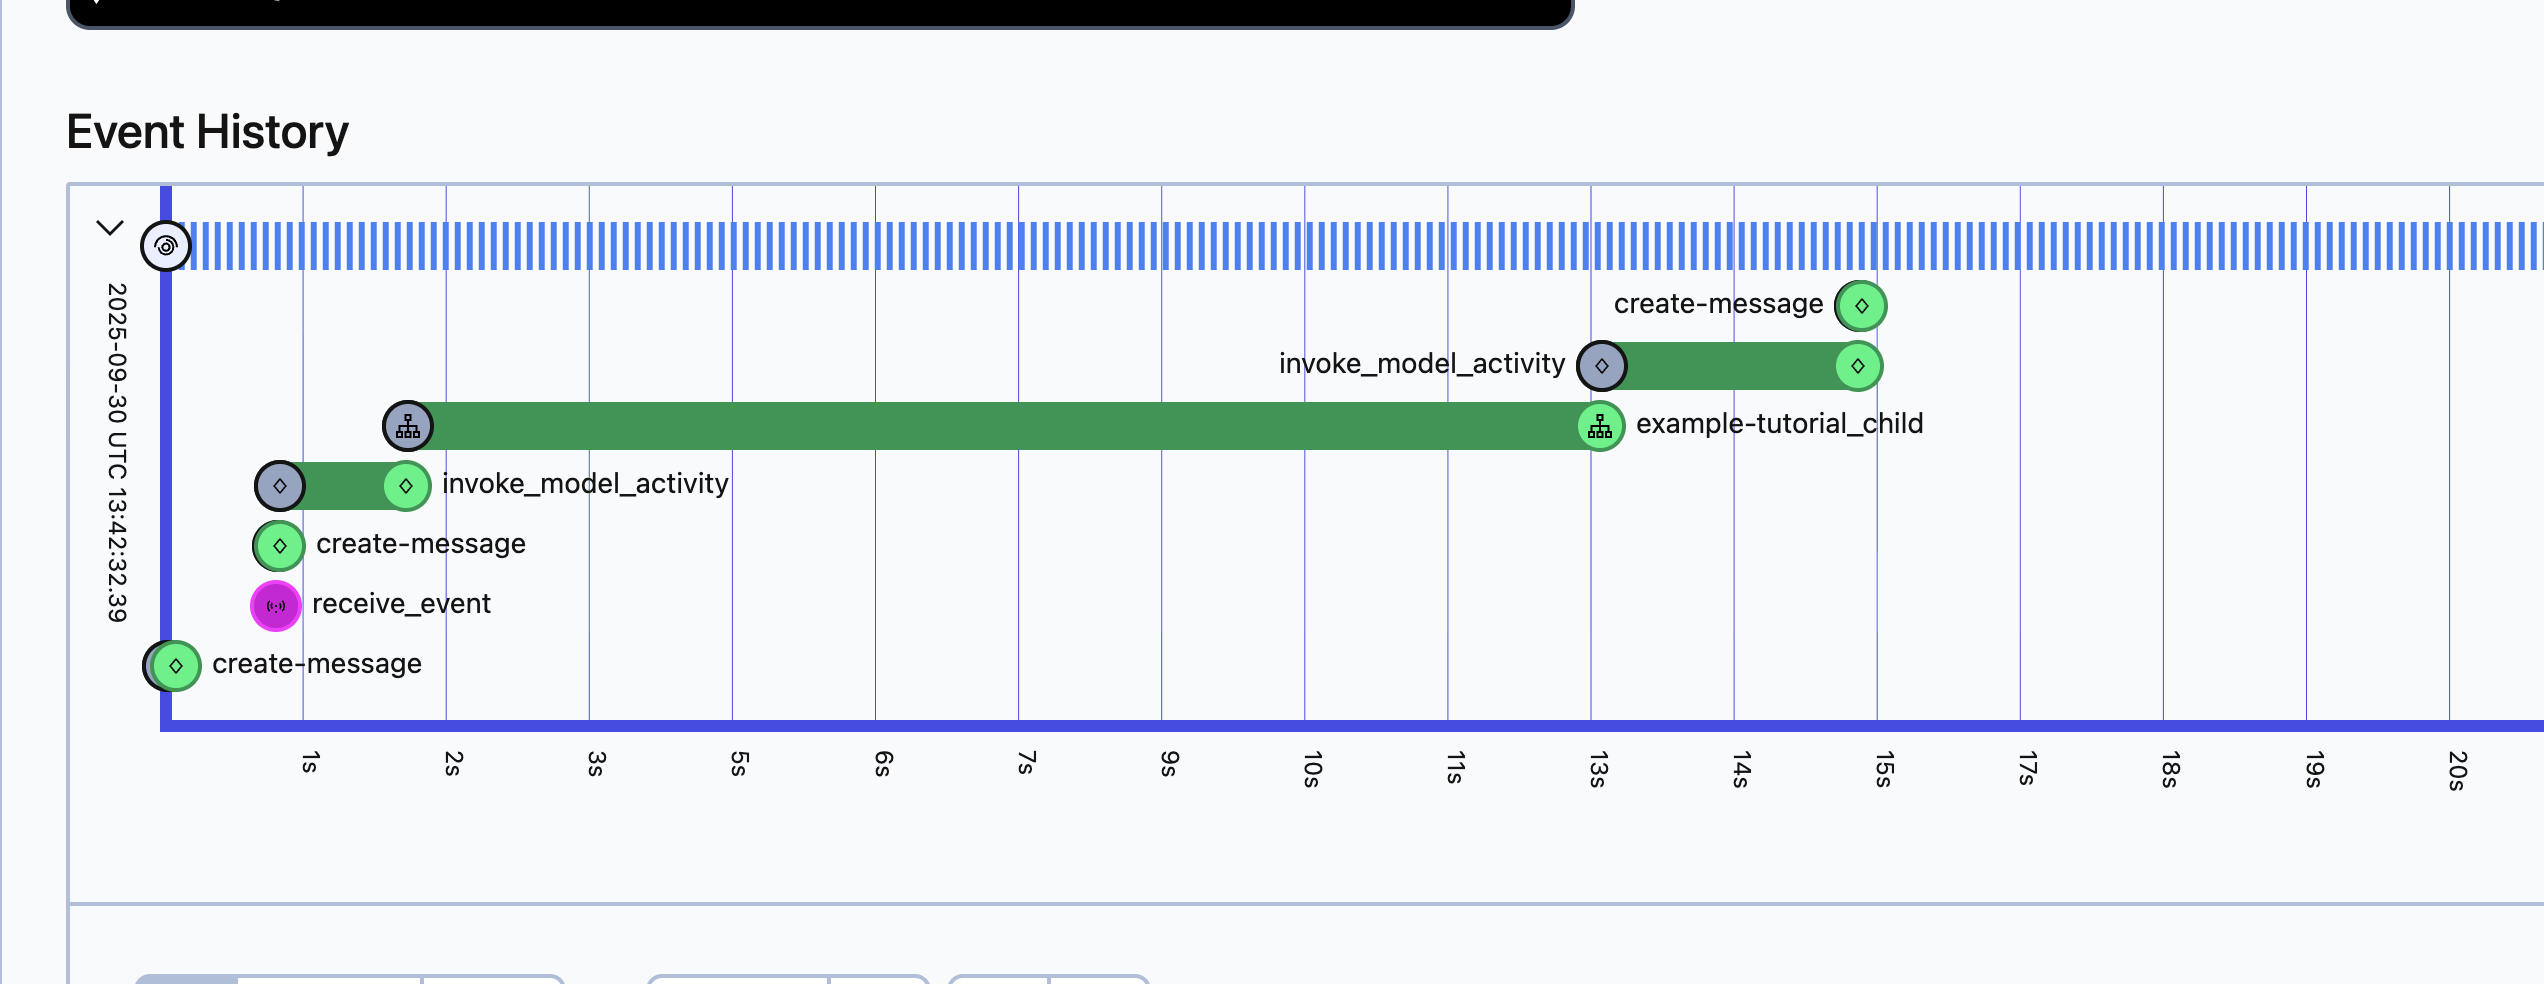Open the example-tutorial_child event label

(x=1780, y=423)
